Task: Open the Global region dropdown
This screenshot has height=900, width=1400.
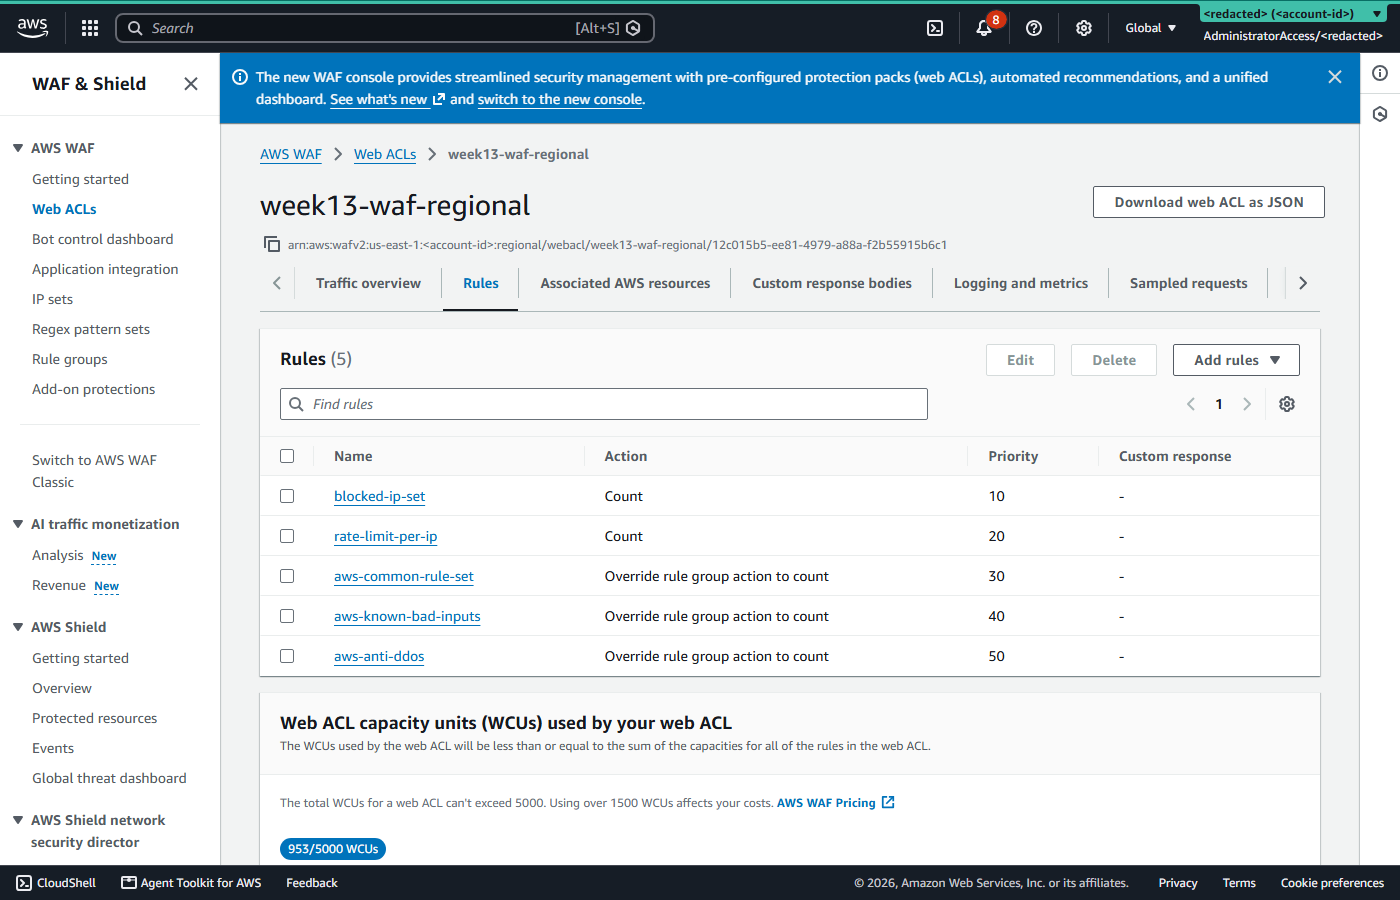Action: (1150, 28)
